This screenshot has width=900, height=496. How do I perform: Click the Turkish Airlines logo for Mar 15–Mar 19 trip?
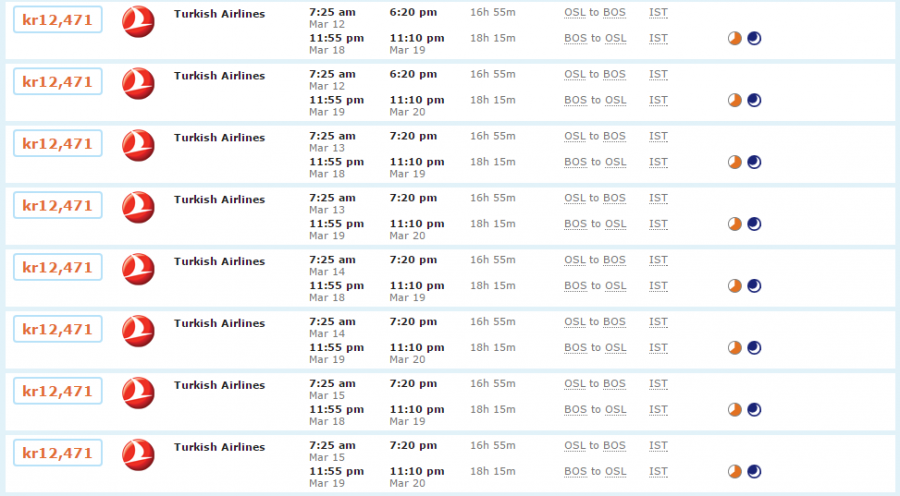(x=138, y=455)
